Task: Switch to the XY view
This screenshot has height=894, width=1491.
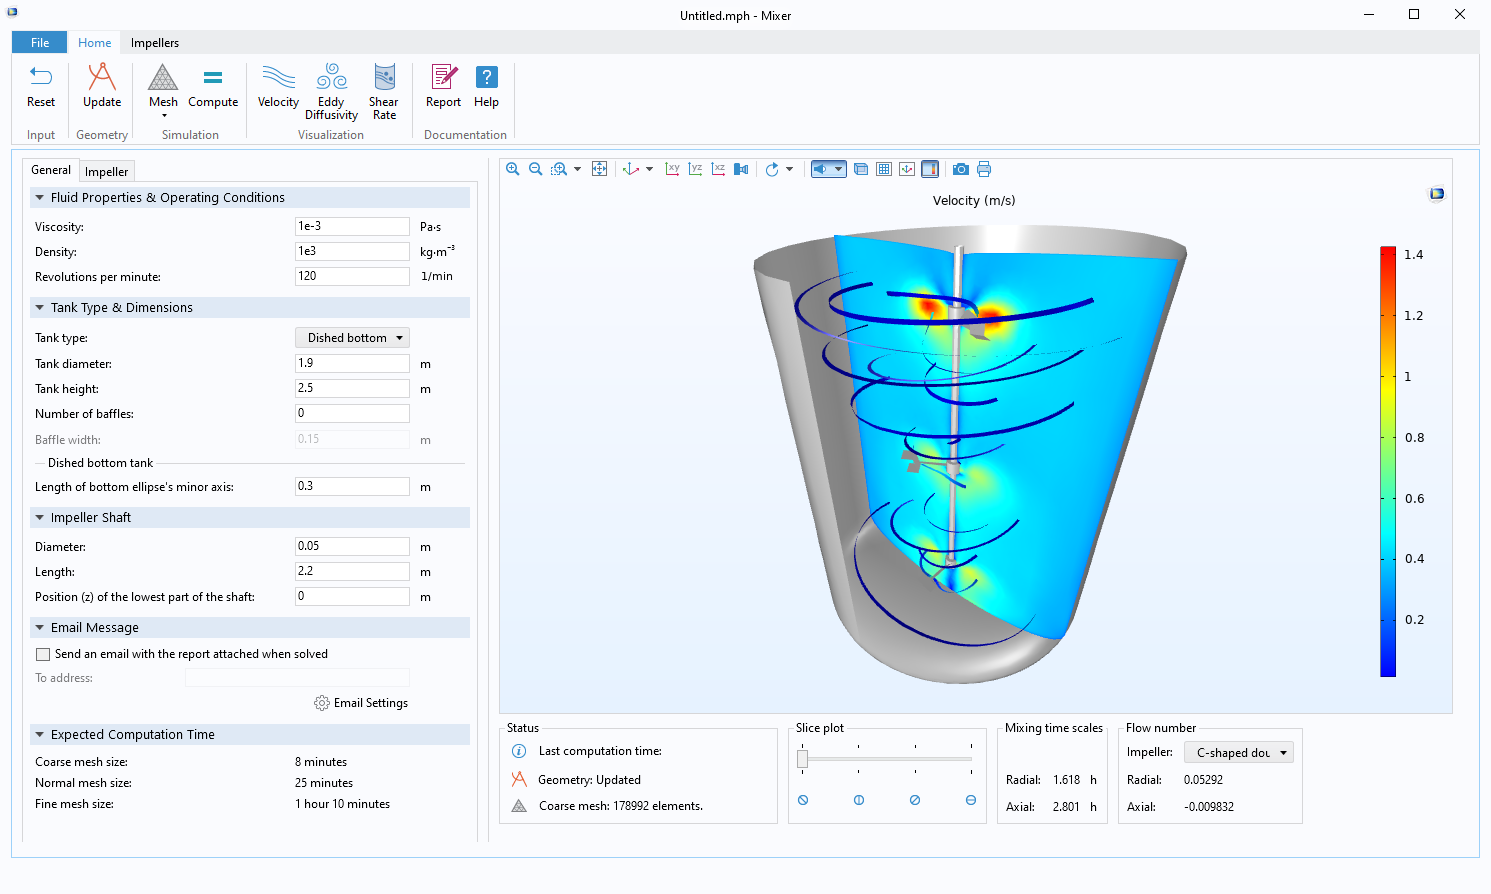Action: (672, 169)
